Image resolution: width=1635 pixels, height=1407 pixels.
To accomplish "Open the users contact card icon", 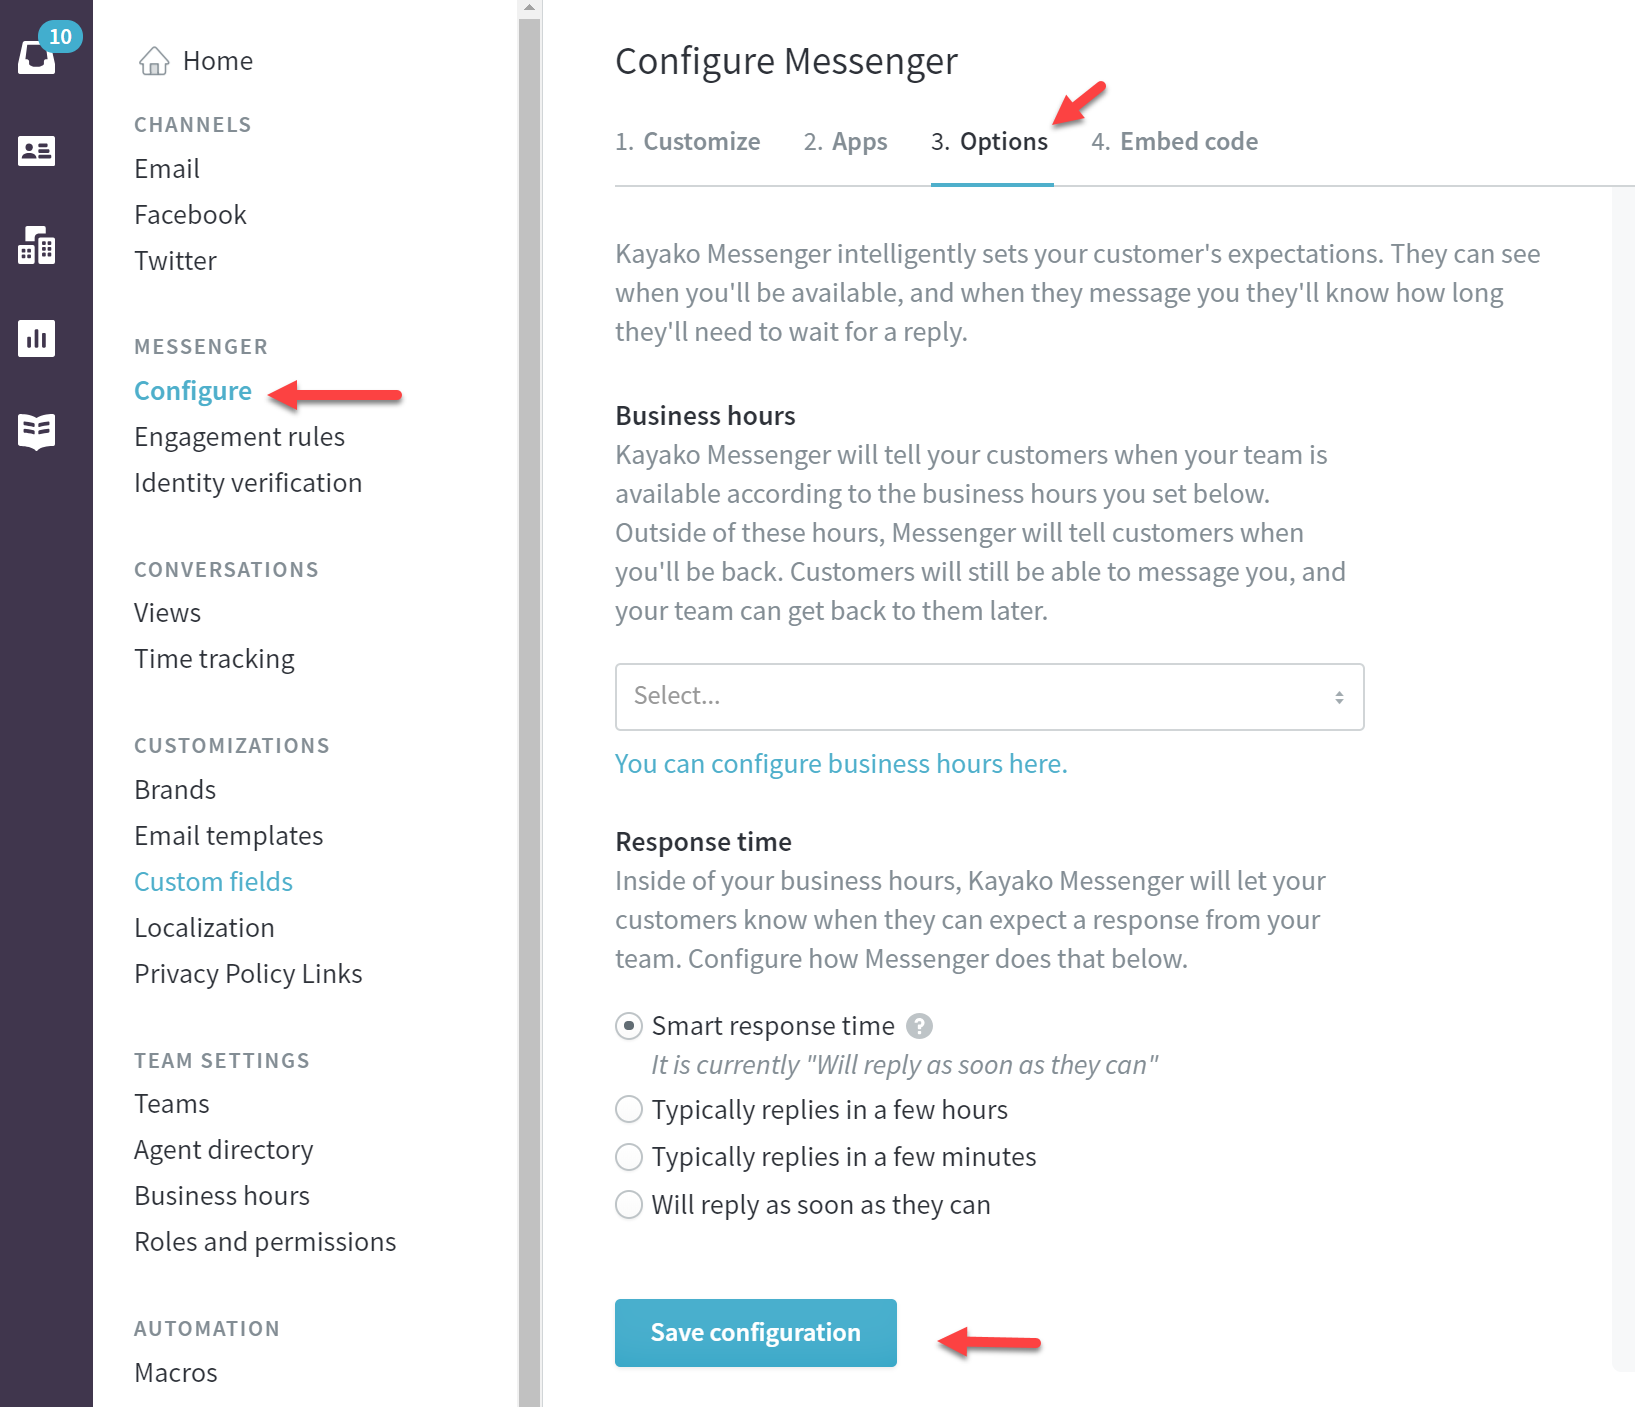I will pyautogui.click(x=37, y=151).
